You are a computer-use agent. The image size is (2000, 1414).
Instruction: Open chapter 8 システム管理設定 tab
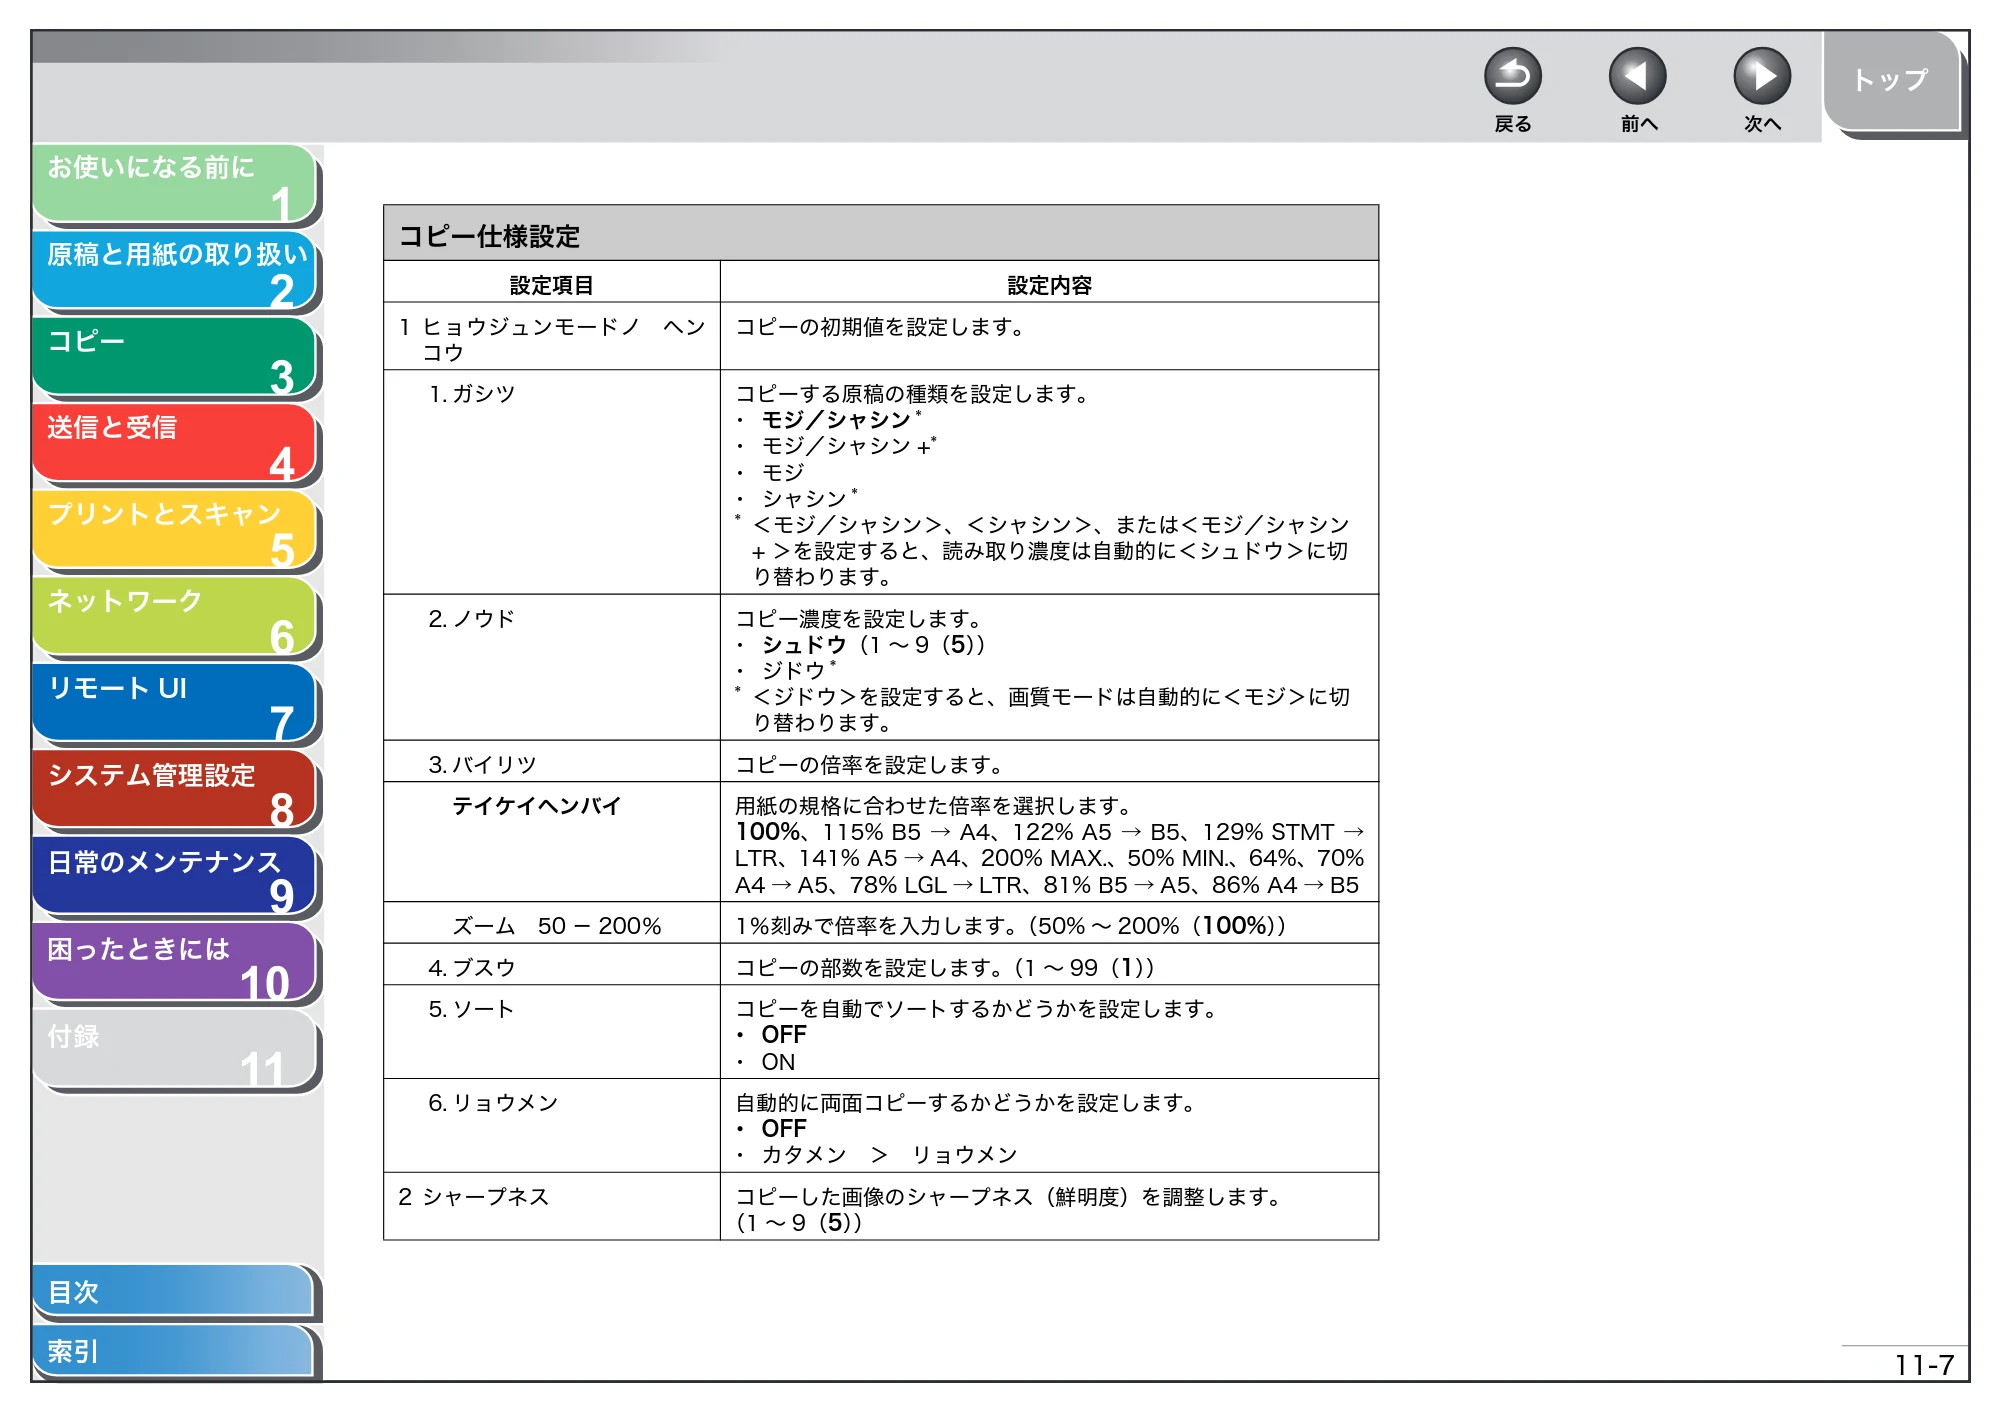[174, 791]
